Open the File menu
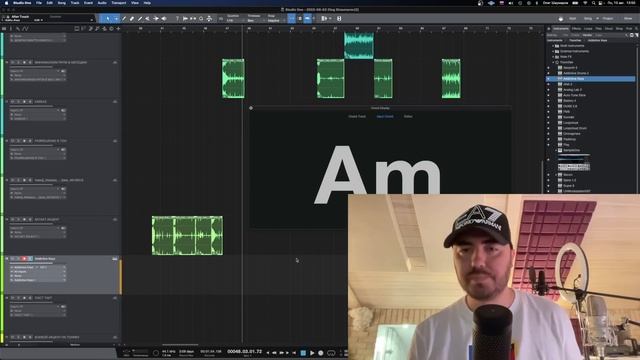 (39, 3)
